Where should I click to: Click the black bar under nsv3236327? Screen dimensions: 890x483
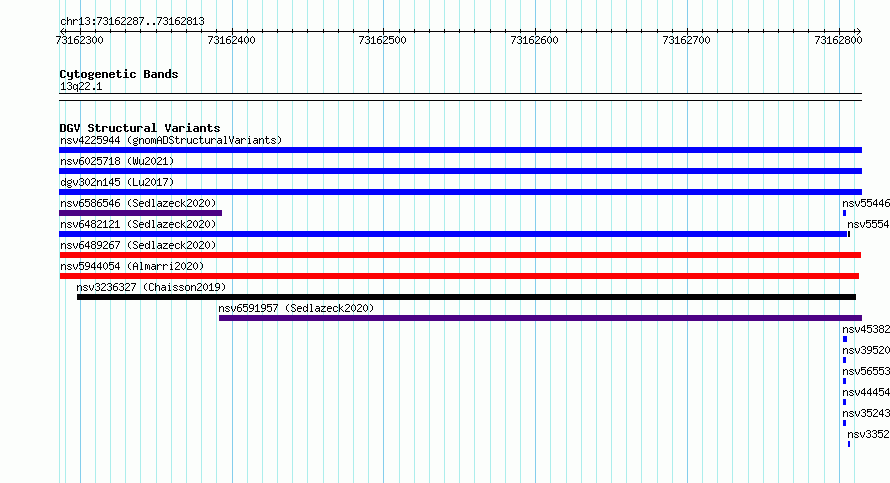coord(467,297)
